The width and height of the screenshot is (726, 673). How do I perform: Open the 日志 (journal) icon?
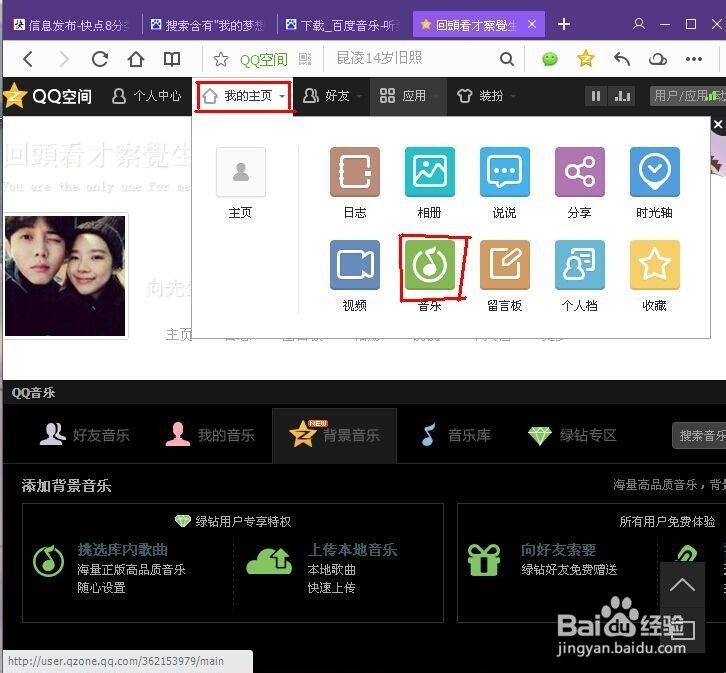(355, 172)
